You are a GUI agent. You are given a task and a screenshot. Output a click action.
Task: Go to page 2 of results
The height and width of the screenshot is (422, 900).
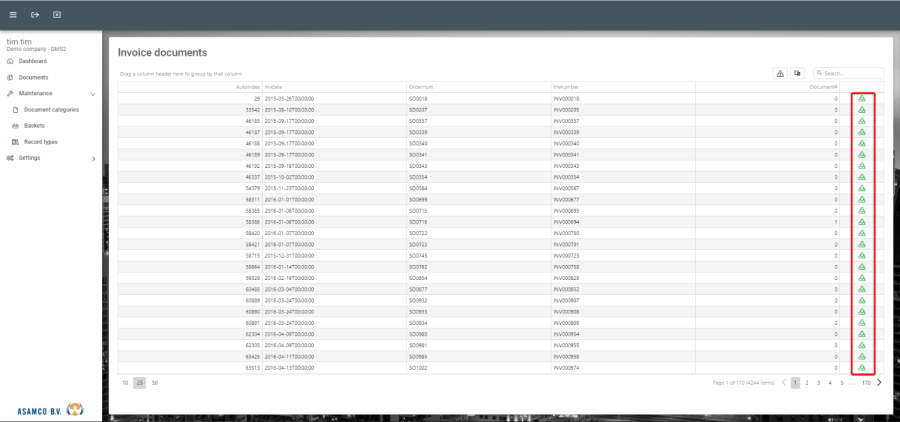[x=807, y=382]
